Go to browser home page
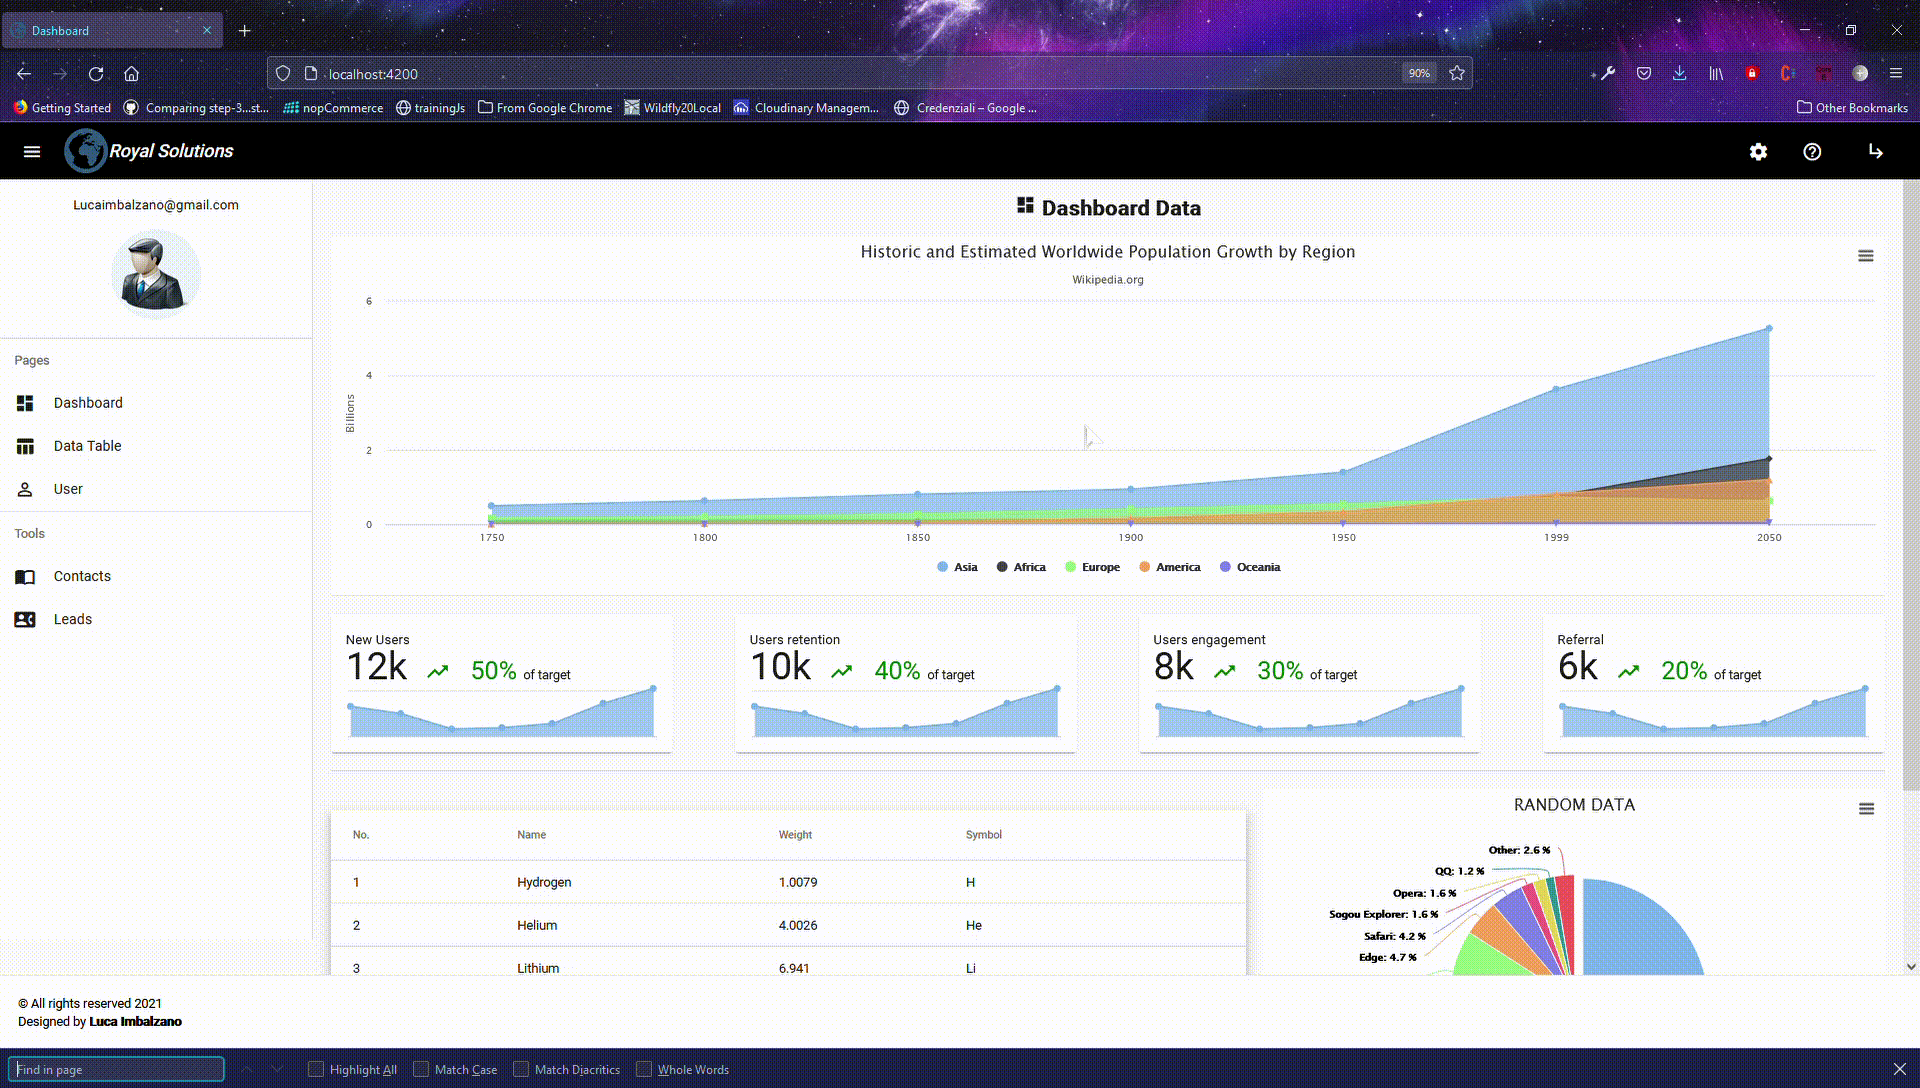 coord(131,73)
